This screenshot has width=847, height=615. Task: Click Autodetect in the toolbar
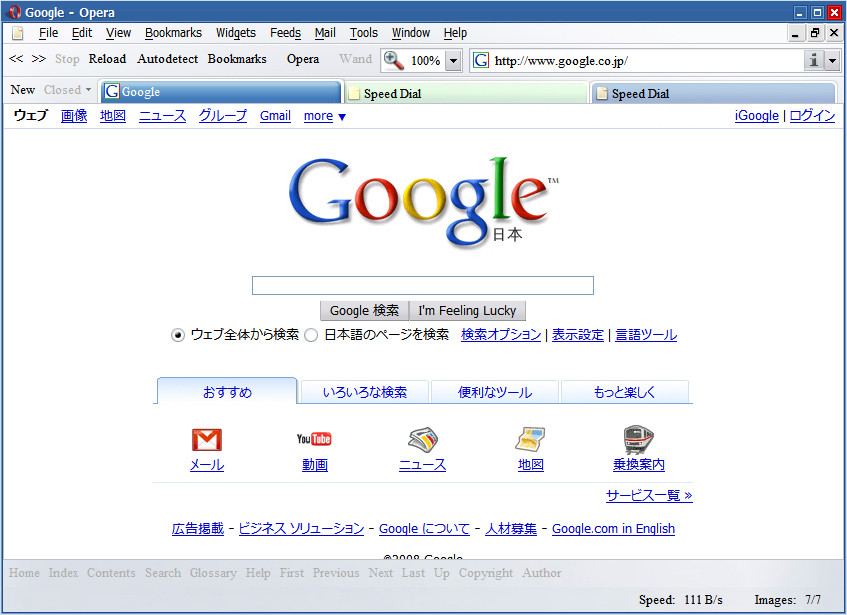click(x=167, y=59)
